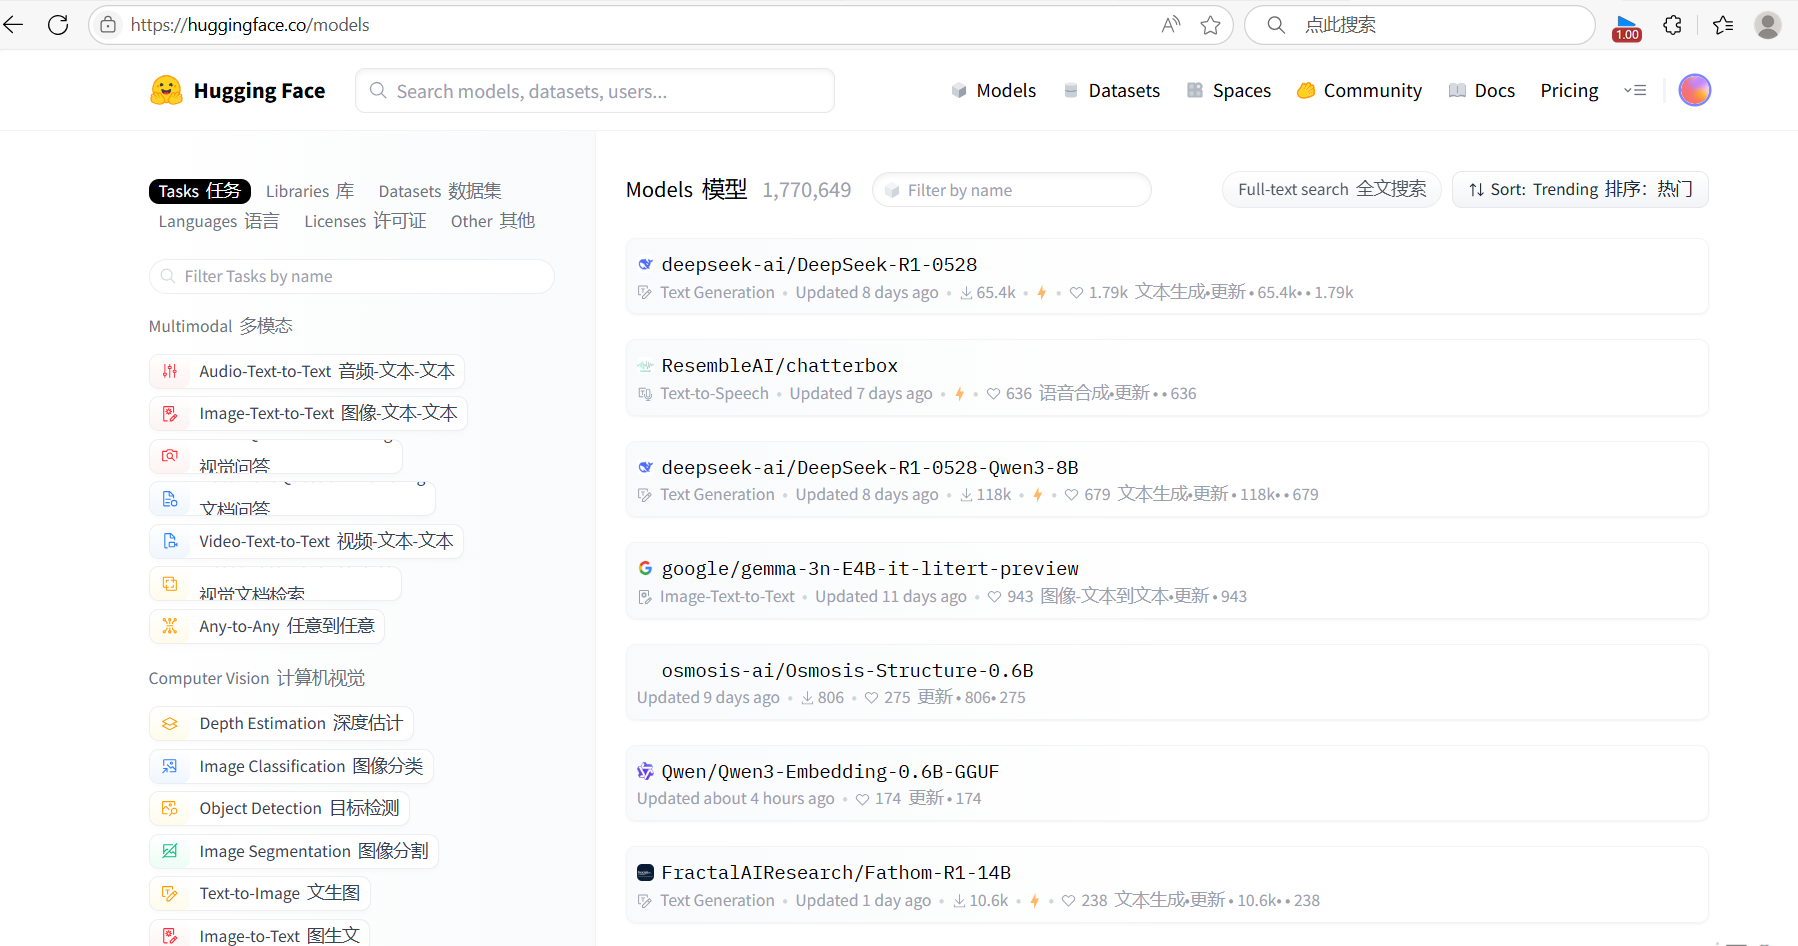
Task: Open Models in the top navigation
Action: coord(993,90)
